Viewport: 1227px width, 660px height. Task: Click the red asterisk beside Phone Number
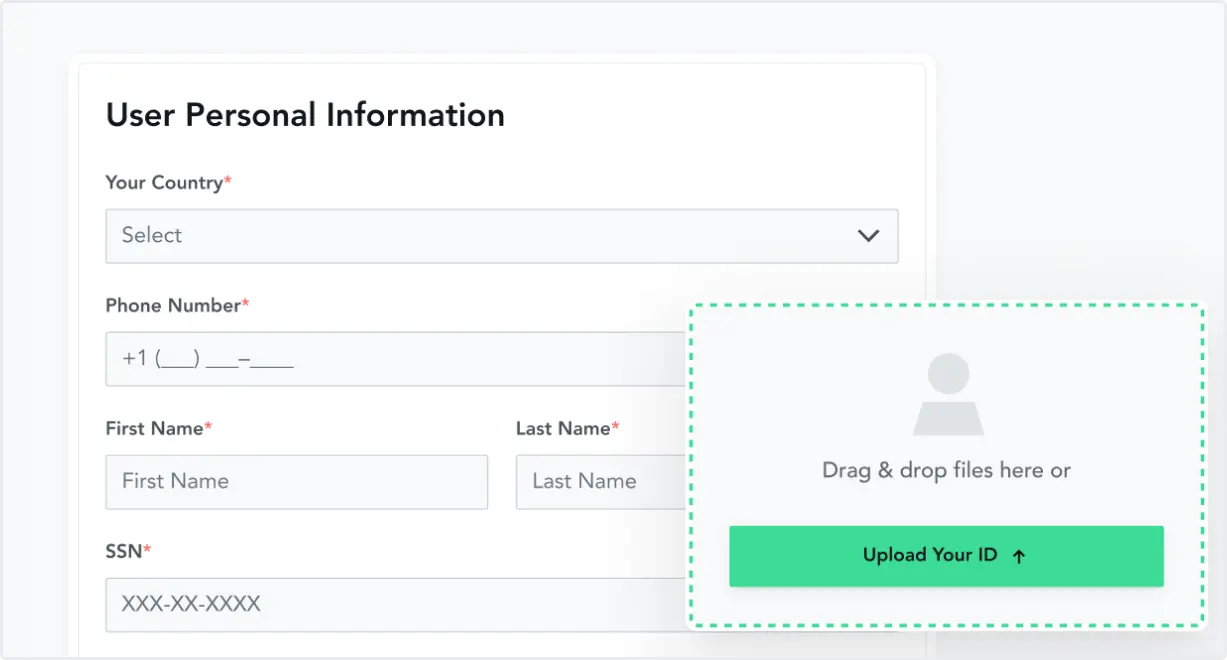246,303
